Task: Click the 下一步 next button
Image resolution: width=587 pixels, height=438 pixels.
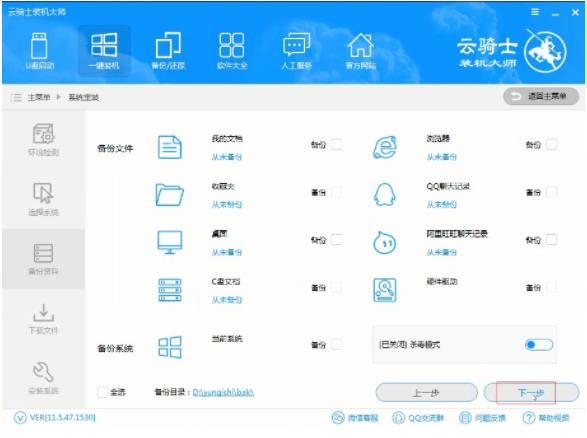Action: click(x=532, y=393)
